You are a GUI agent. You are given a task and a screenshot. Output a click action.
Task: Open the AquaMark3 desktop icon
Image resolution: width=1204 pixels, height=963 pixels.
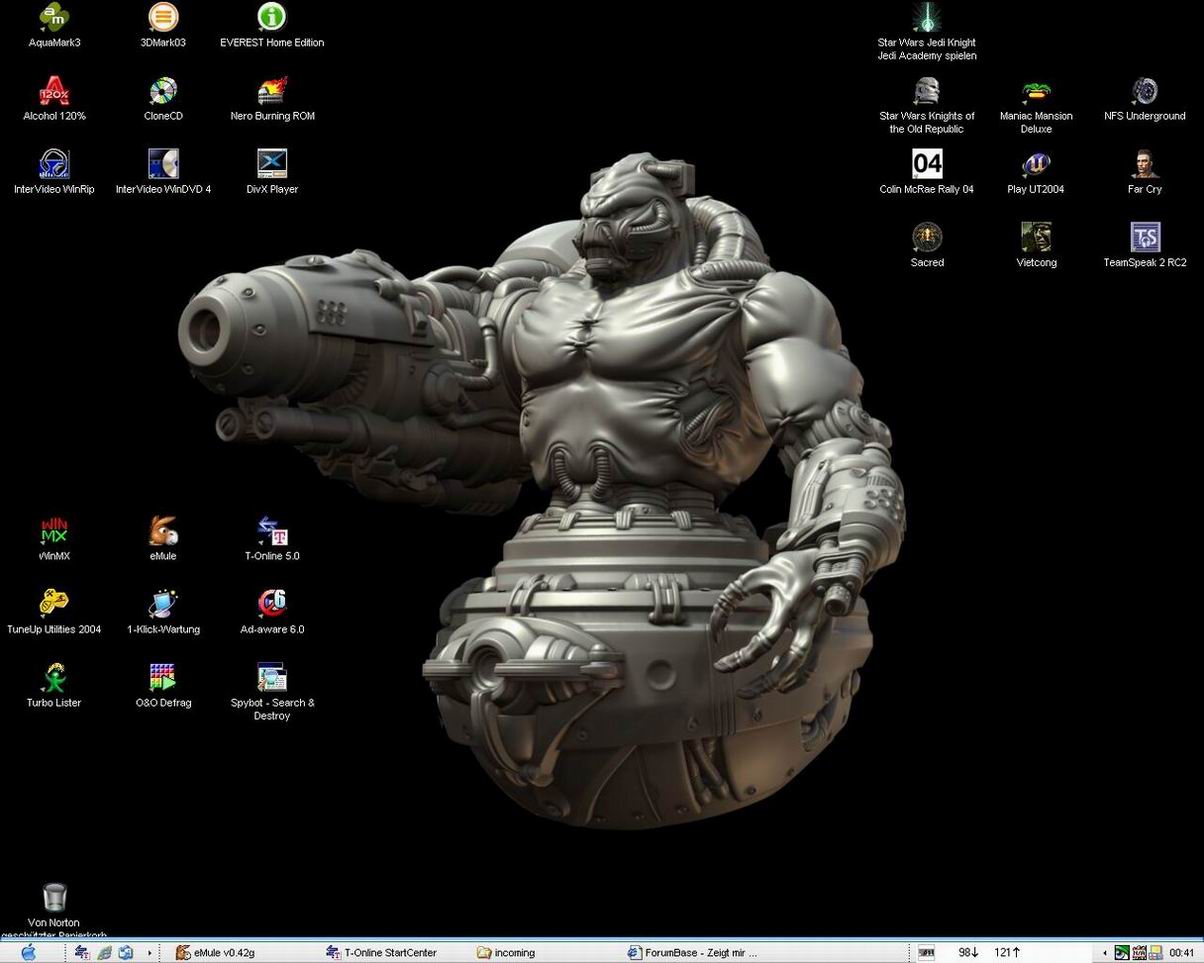coord(54,17)
